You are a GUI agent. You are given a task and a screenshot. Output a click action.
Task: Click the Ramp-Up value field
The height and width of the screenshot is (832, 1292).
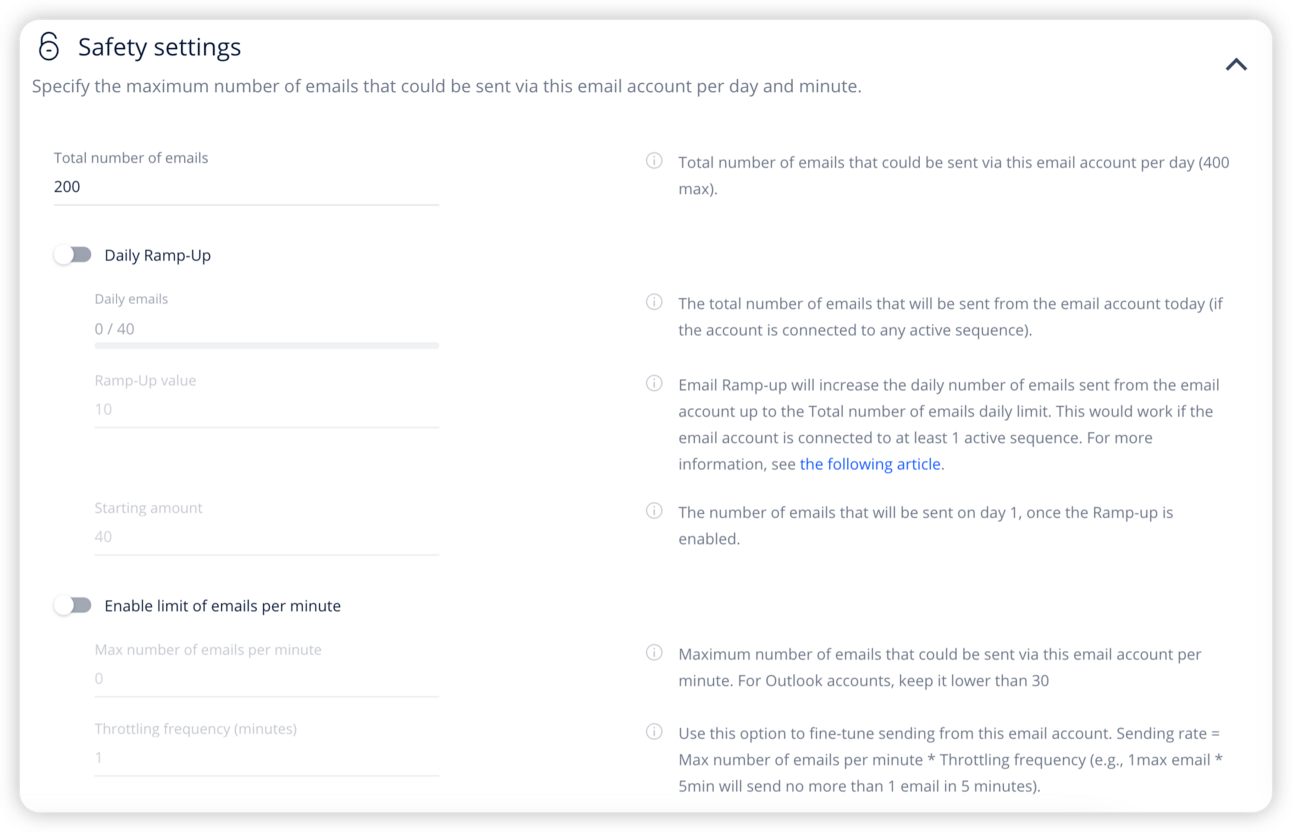pos(266,409)
